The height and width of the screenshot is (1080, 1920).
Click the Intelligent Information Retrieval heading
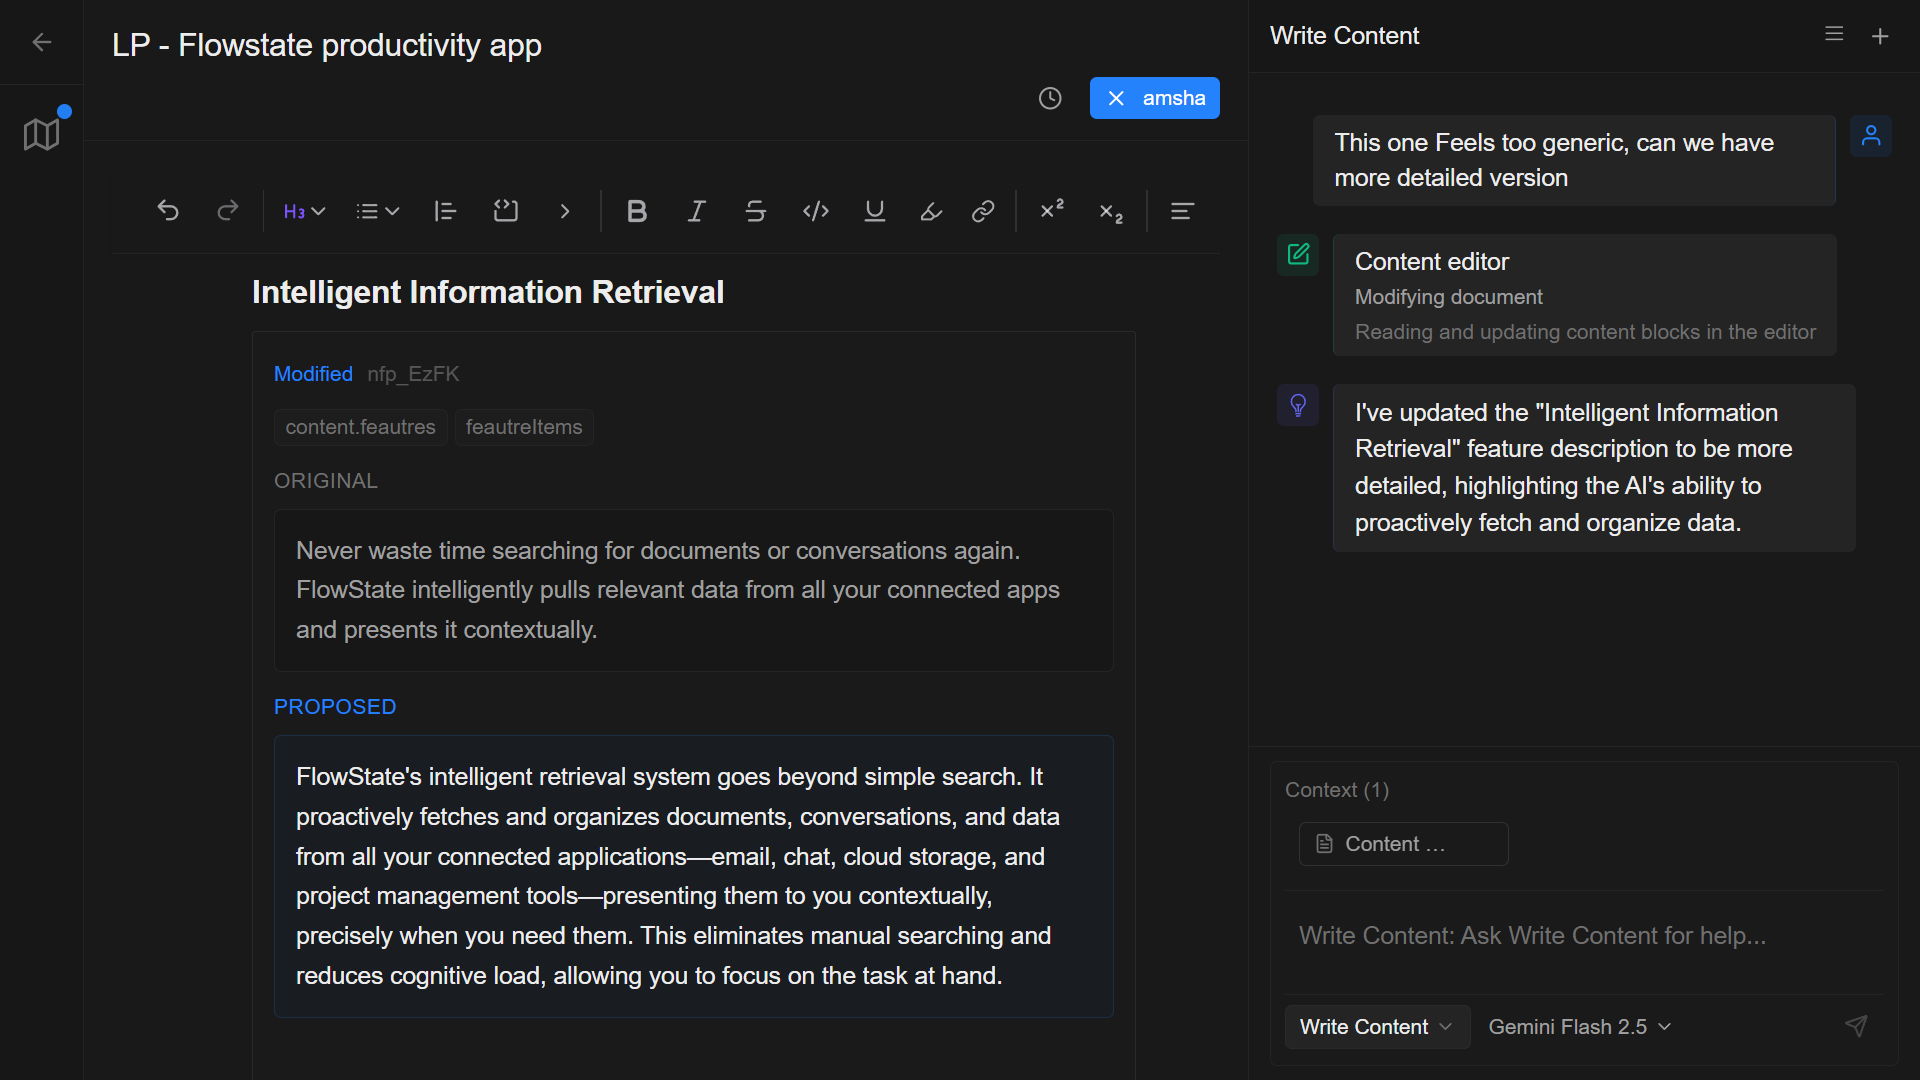[x=488, y=292]
